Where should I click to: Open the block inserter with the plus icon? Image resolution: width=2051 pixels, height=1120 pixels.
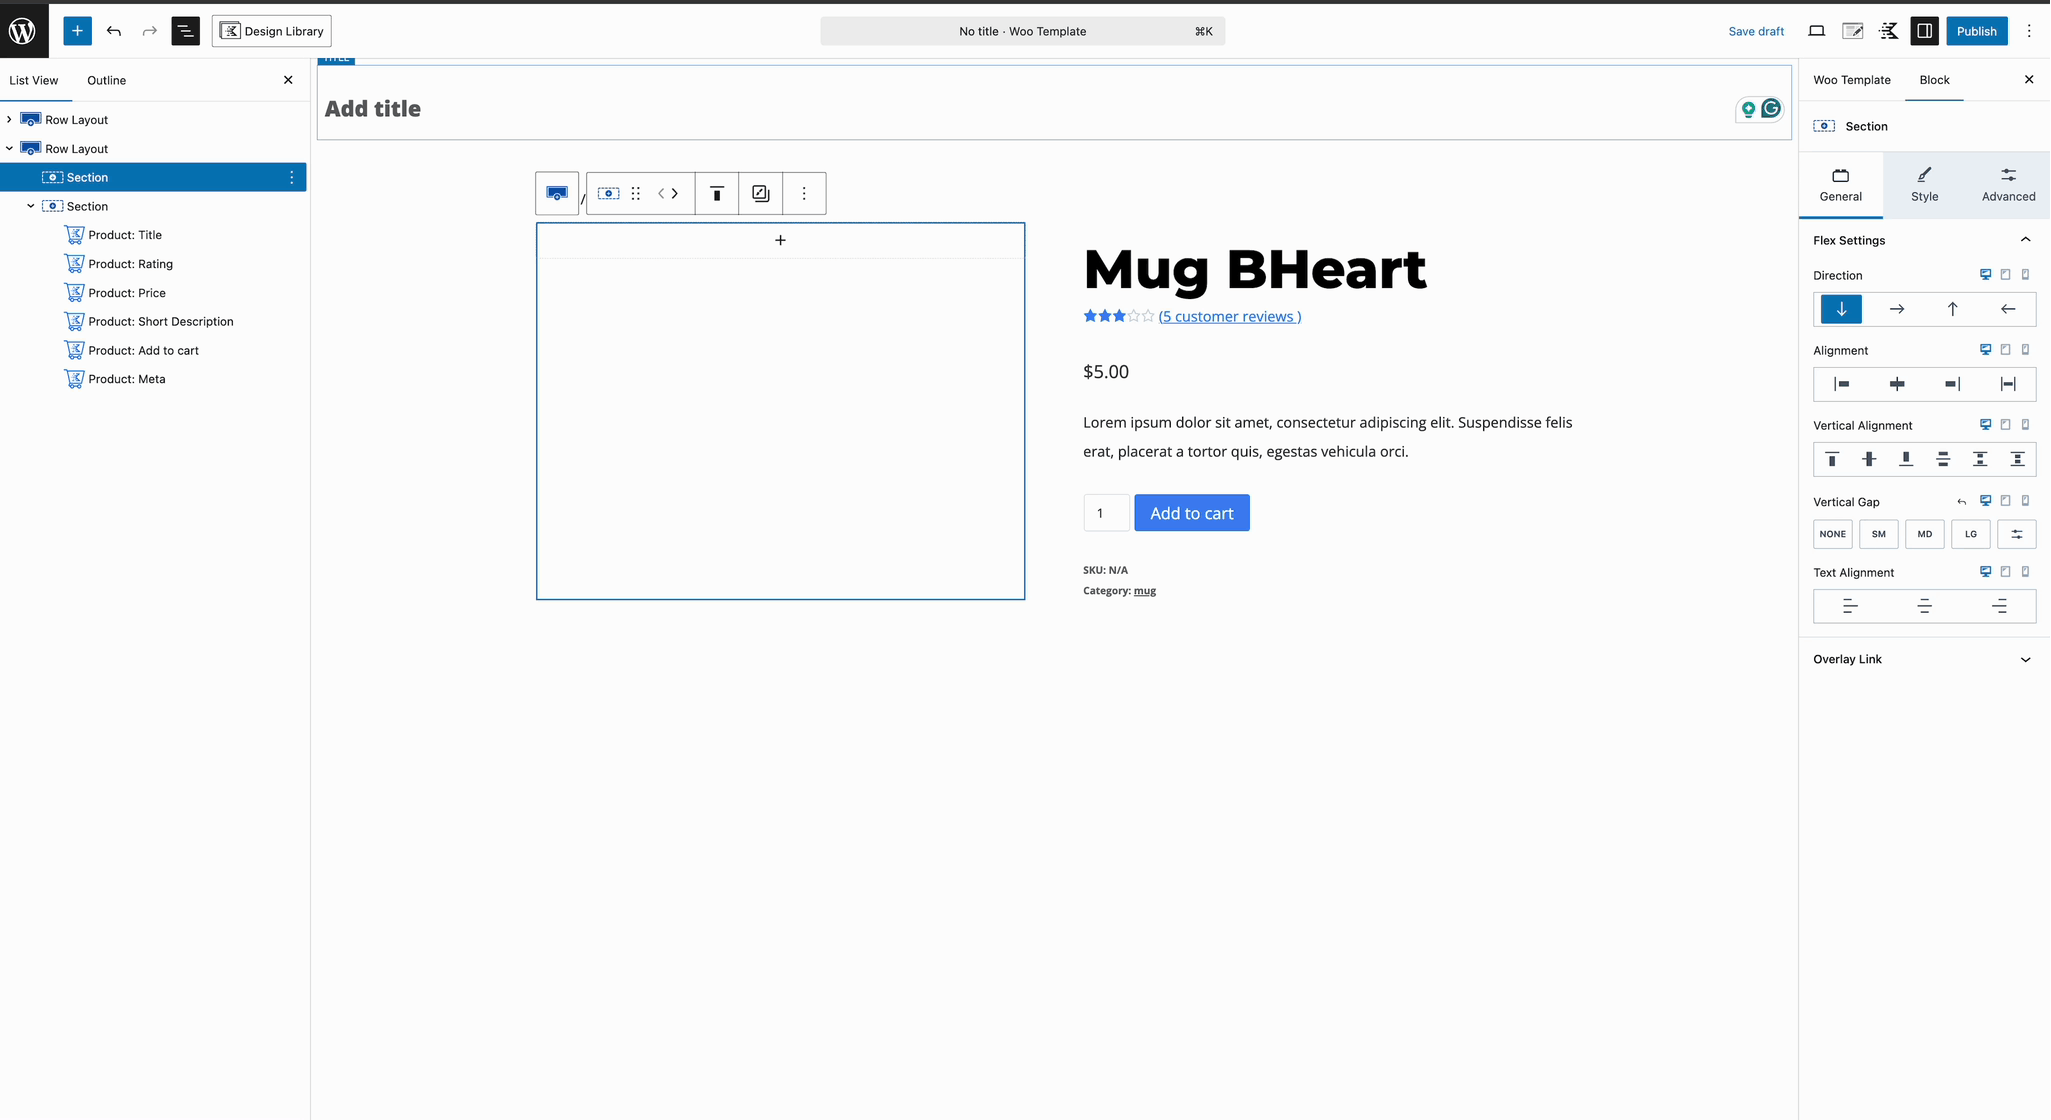pos(77,31)
